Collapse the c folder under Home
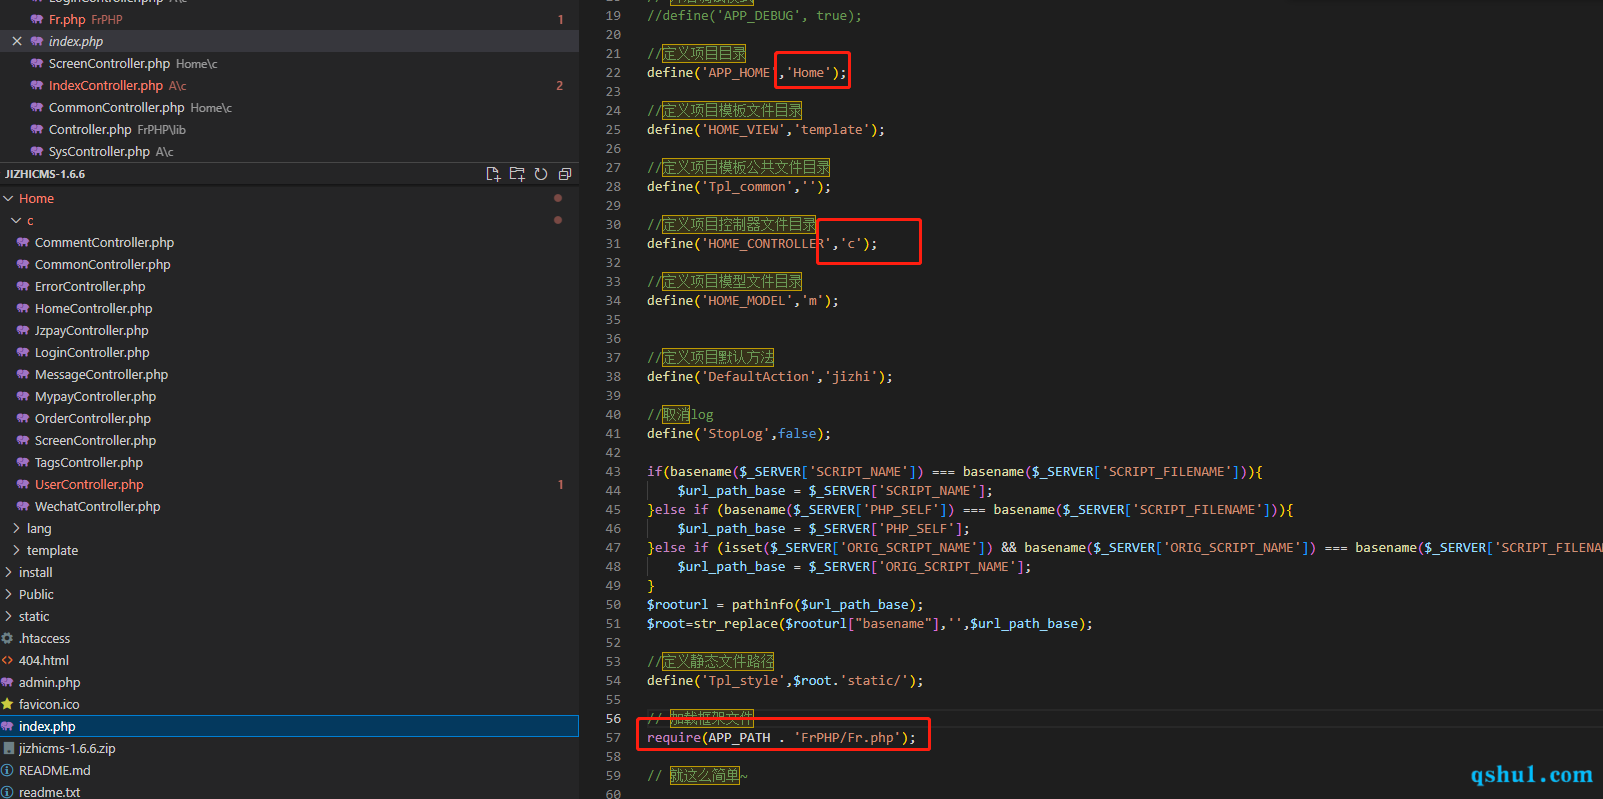Viewport: 1603px width, 799px height. [16, 220]
